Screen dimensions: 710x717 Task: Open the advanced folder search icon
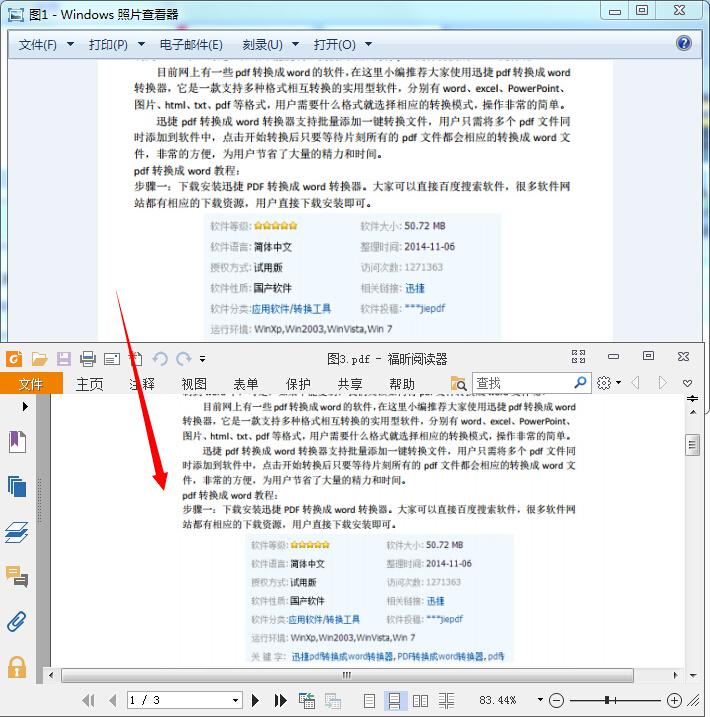(x=458, y=383)
